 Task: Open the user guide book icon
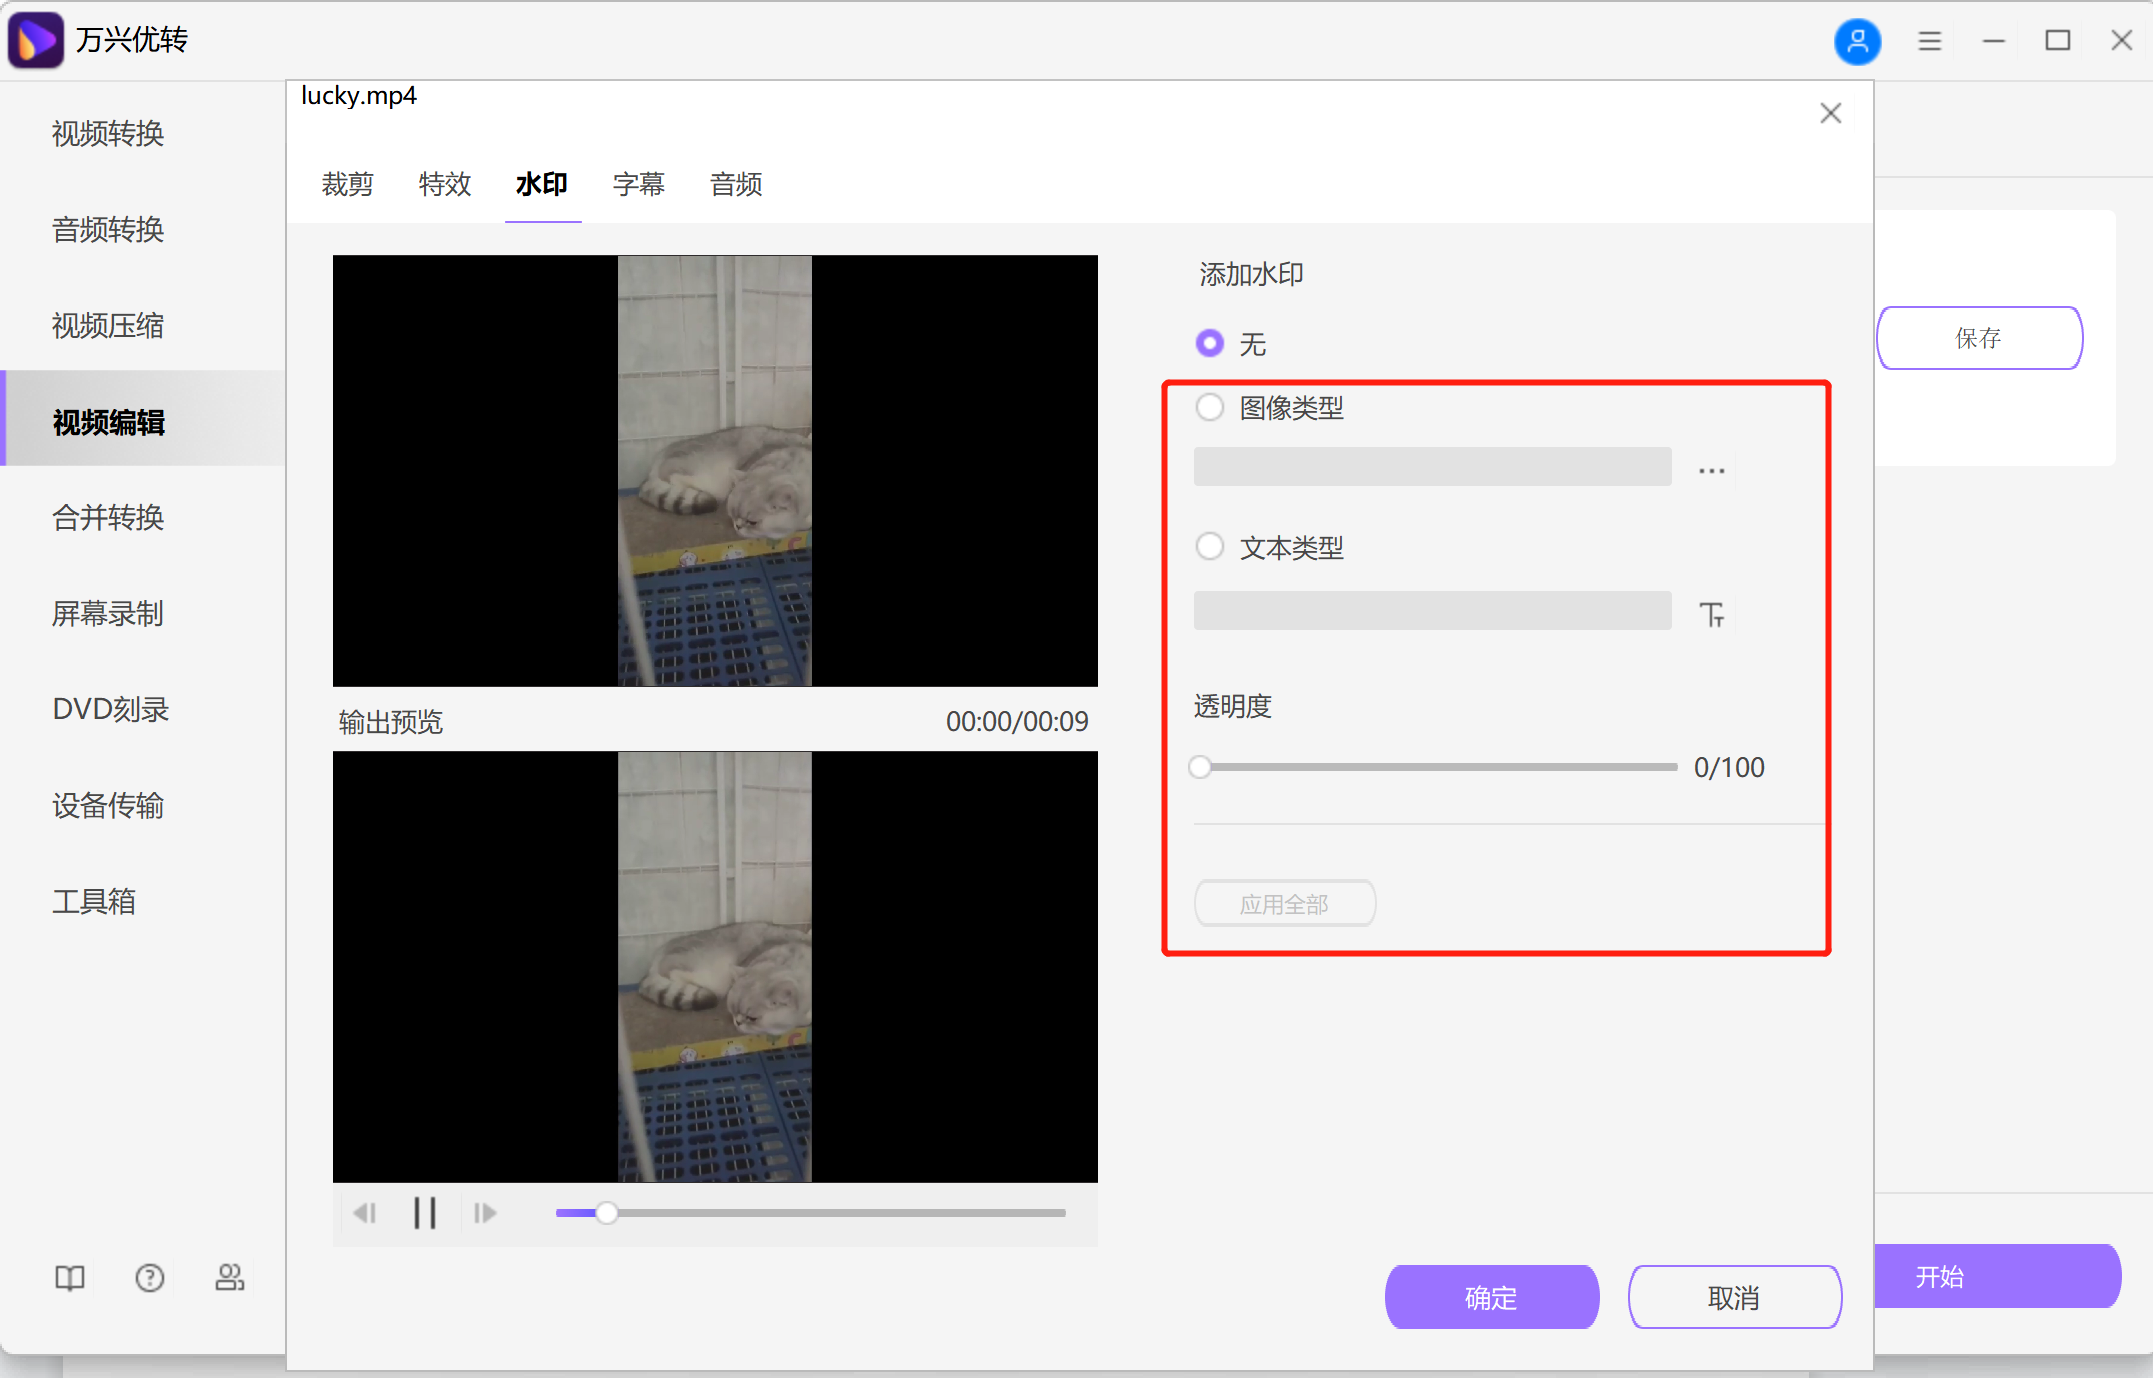pos(69,1277)
